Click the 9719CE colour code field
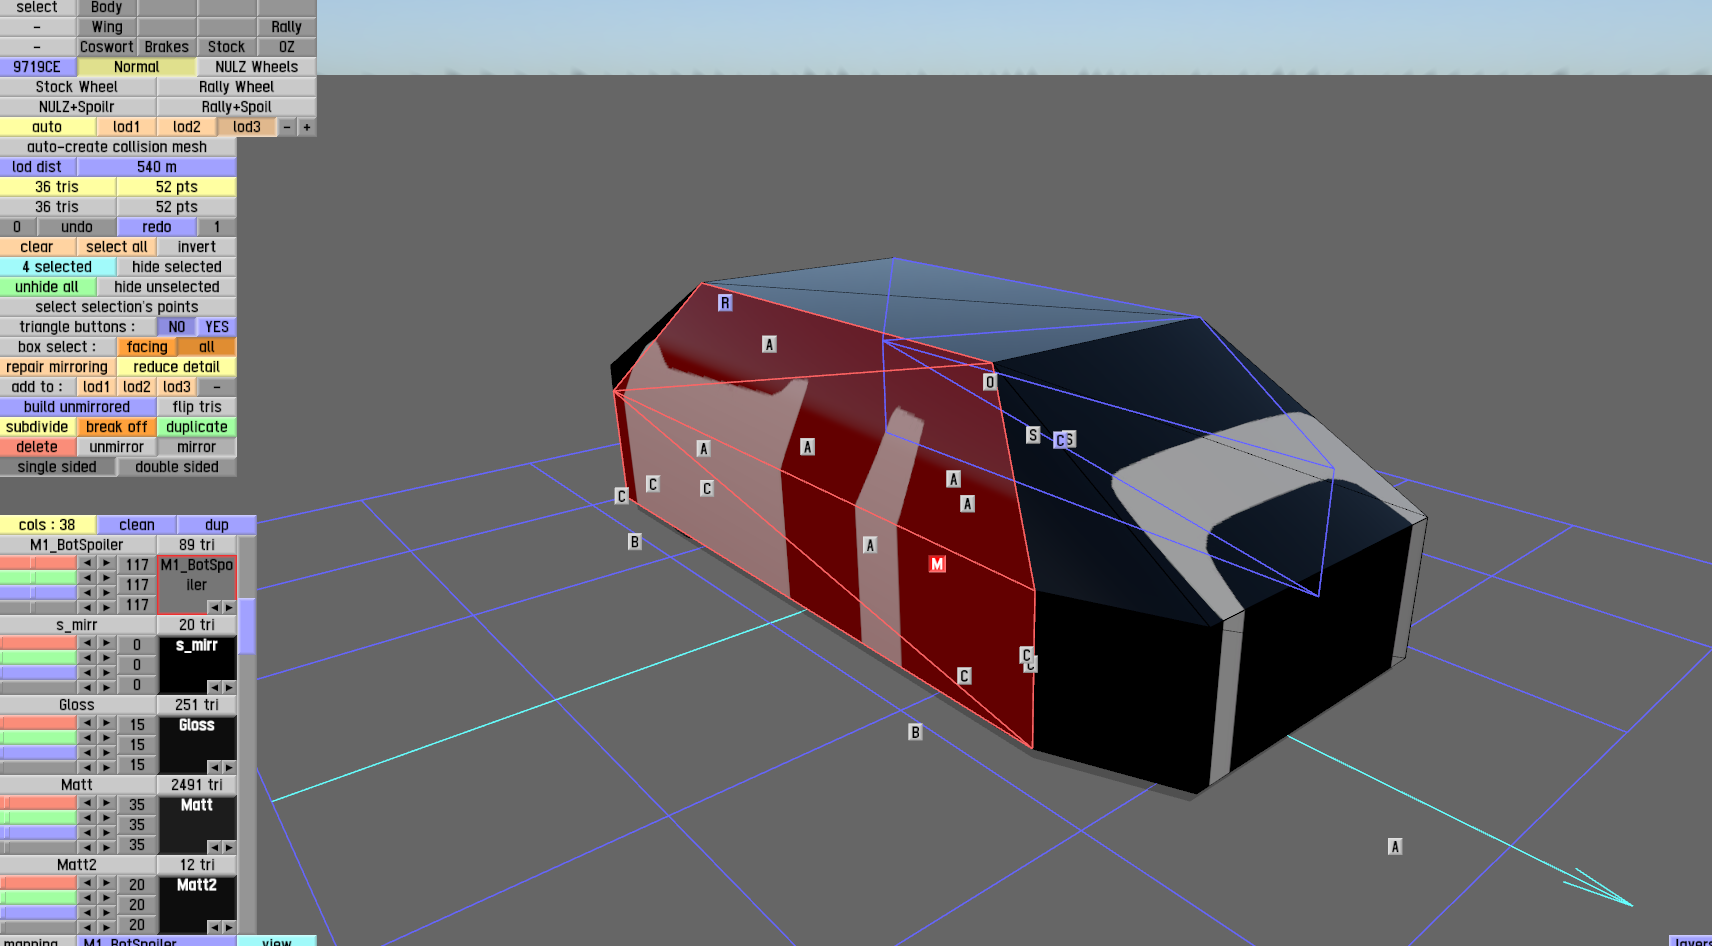Image resolution: width=1712 pixels, height=946 pixels. [37, 67]
